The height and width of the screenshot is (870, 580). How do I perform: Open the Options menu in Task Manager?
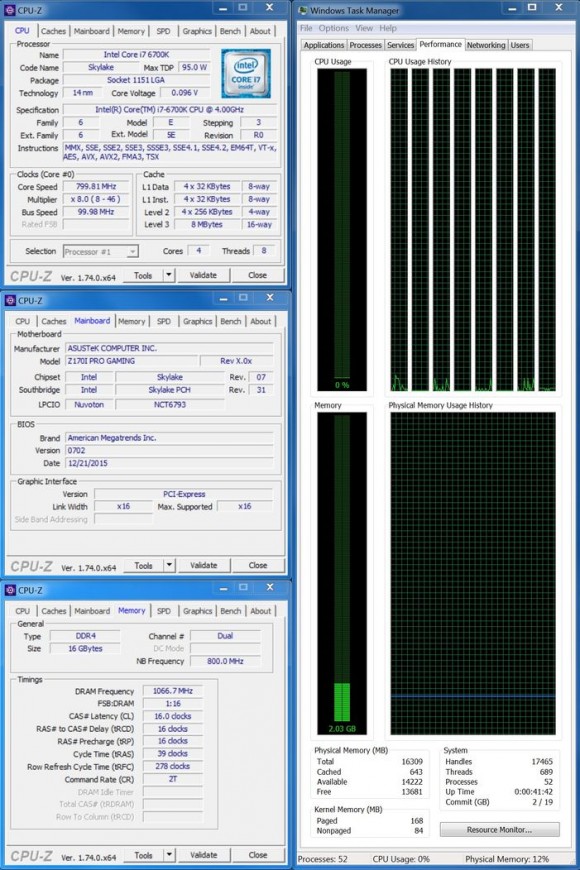(x=334, y=28)
